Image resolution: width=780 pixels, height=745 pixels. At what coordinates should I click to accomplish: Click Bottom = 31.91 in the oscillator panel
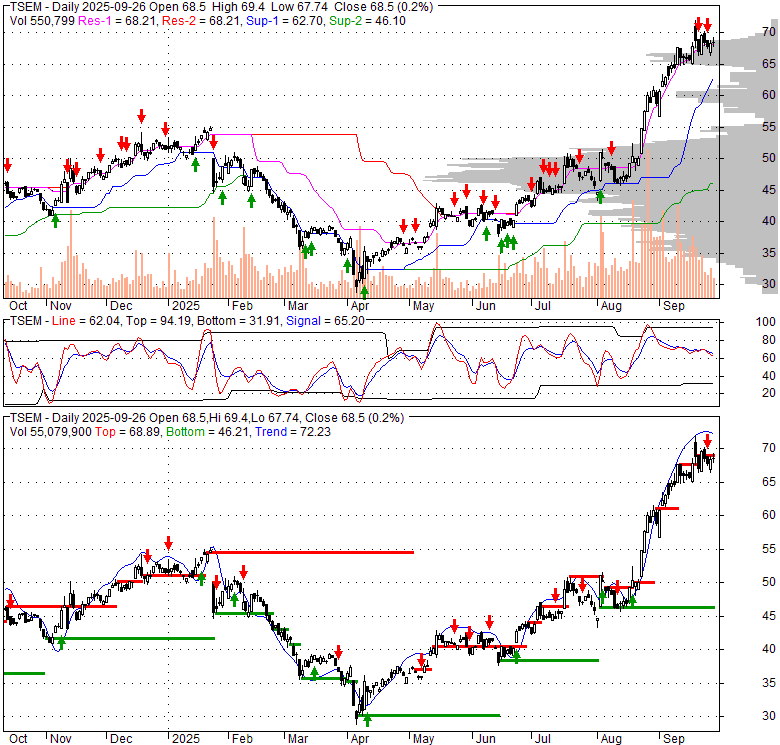(x=240, y=321)
